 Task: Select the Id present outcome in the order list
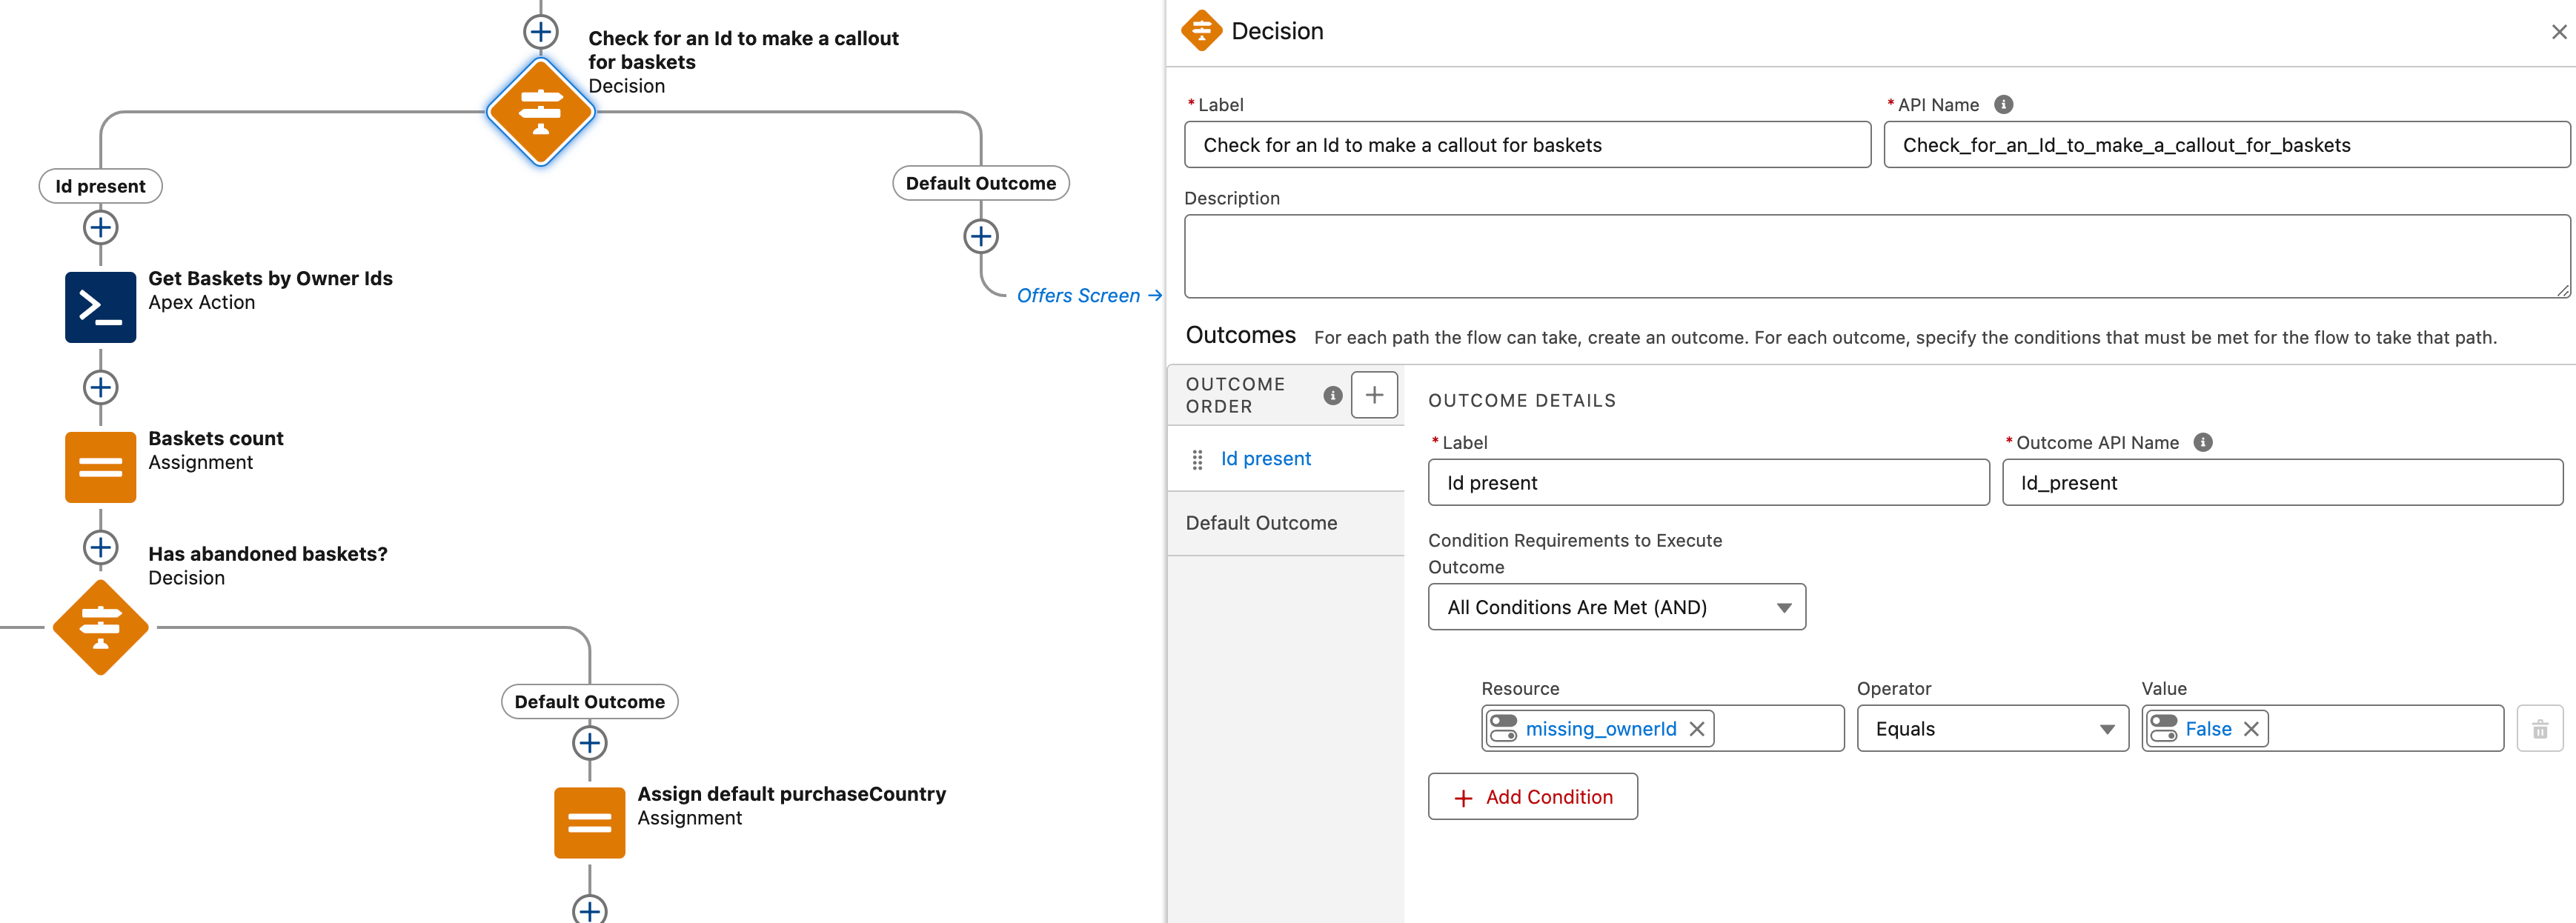[1265, 459]
